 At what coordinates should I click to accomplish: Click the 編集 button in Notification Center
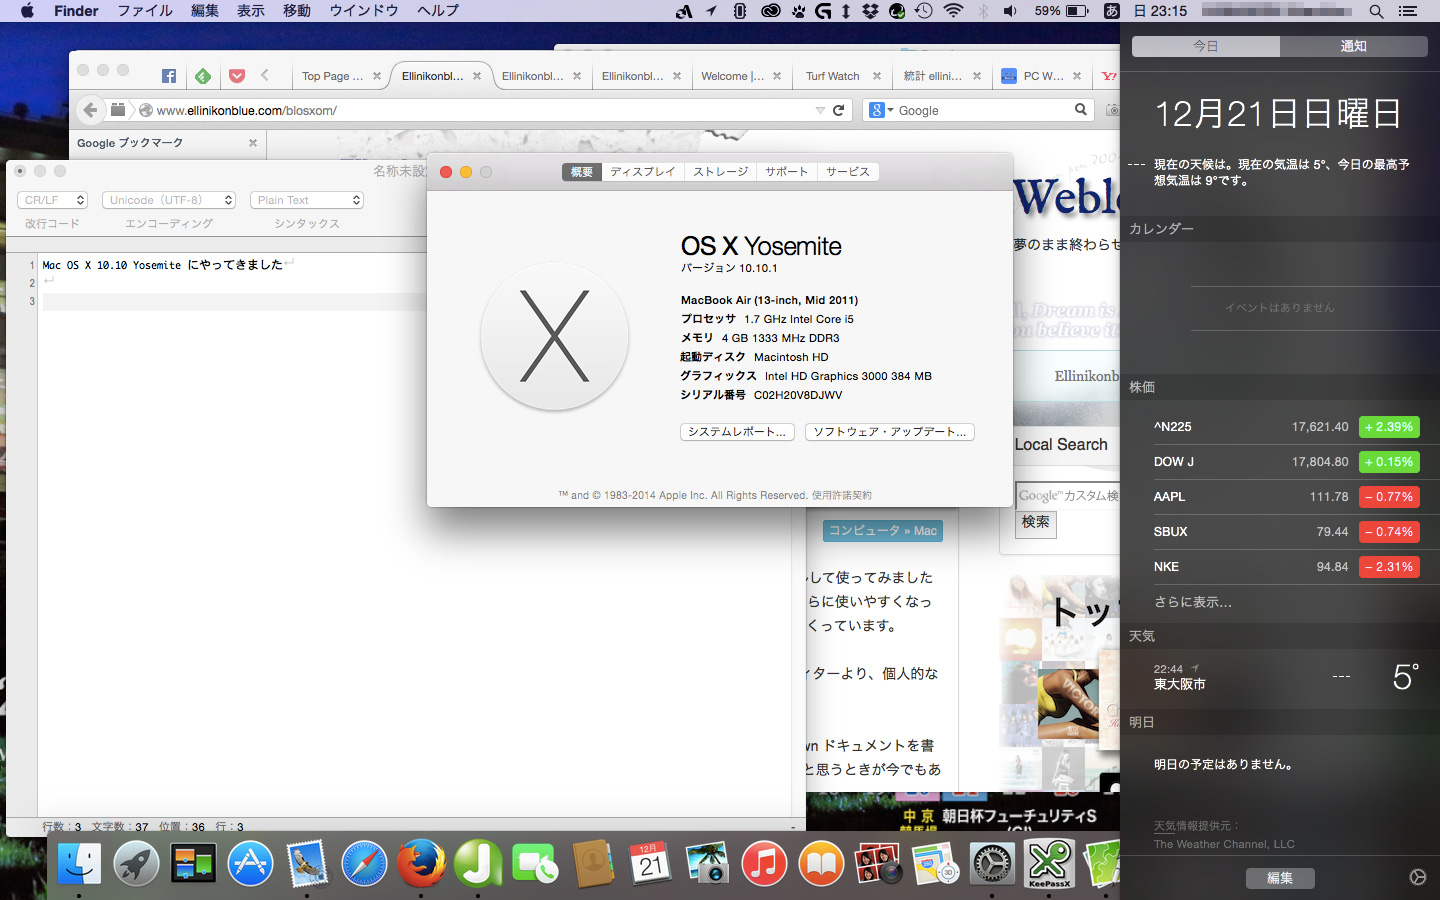click(1280, 878)
